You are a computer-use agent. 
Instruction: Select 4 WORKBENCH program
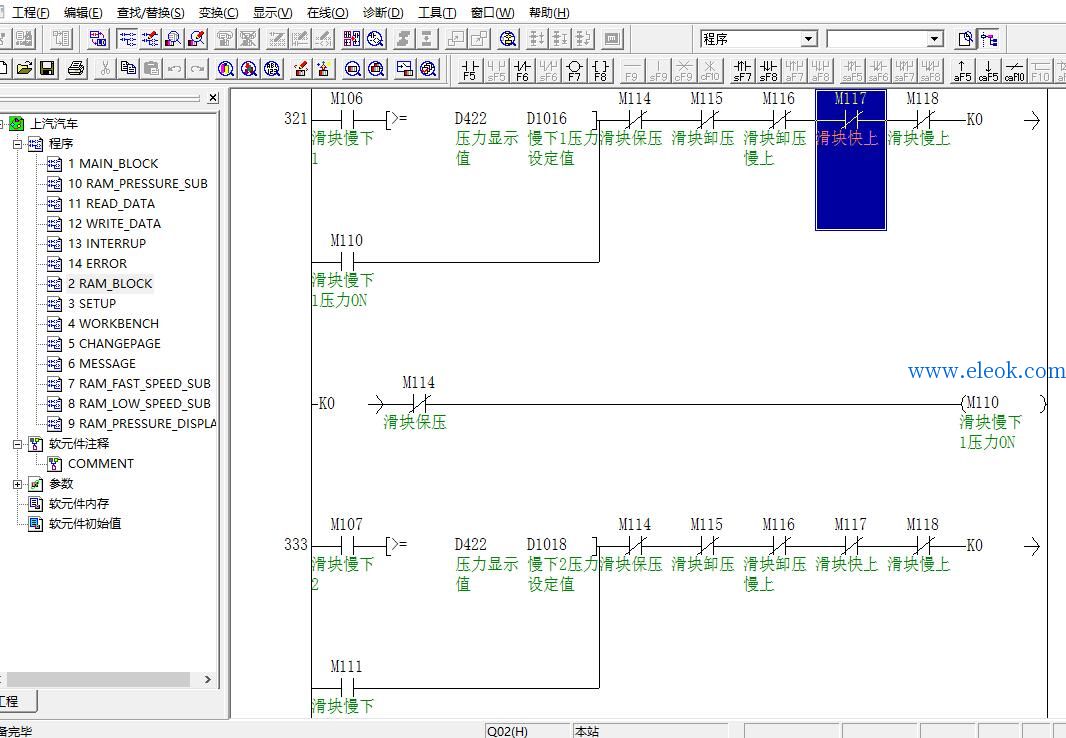point(113,323)
